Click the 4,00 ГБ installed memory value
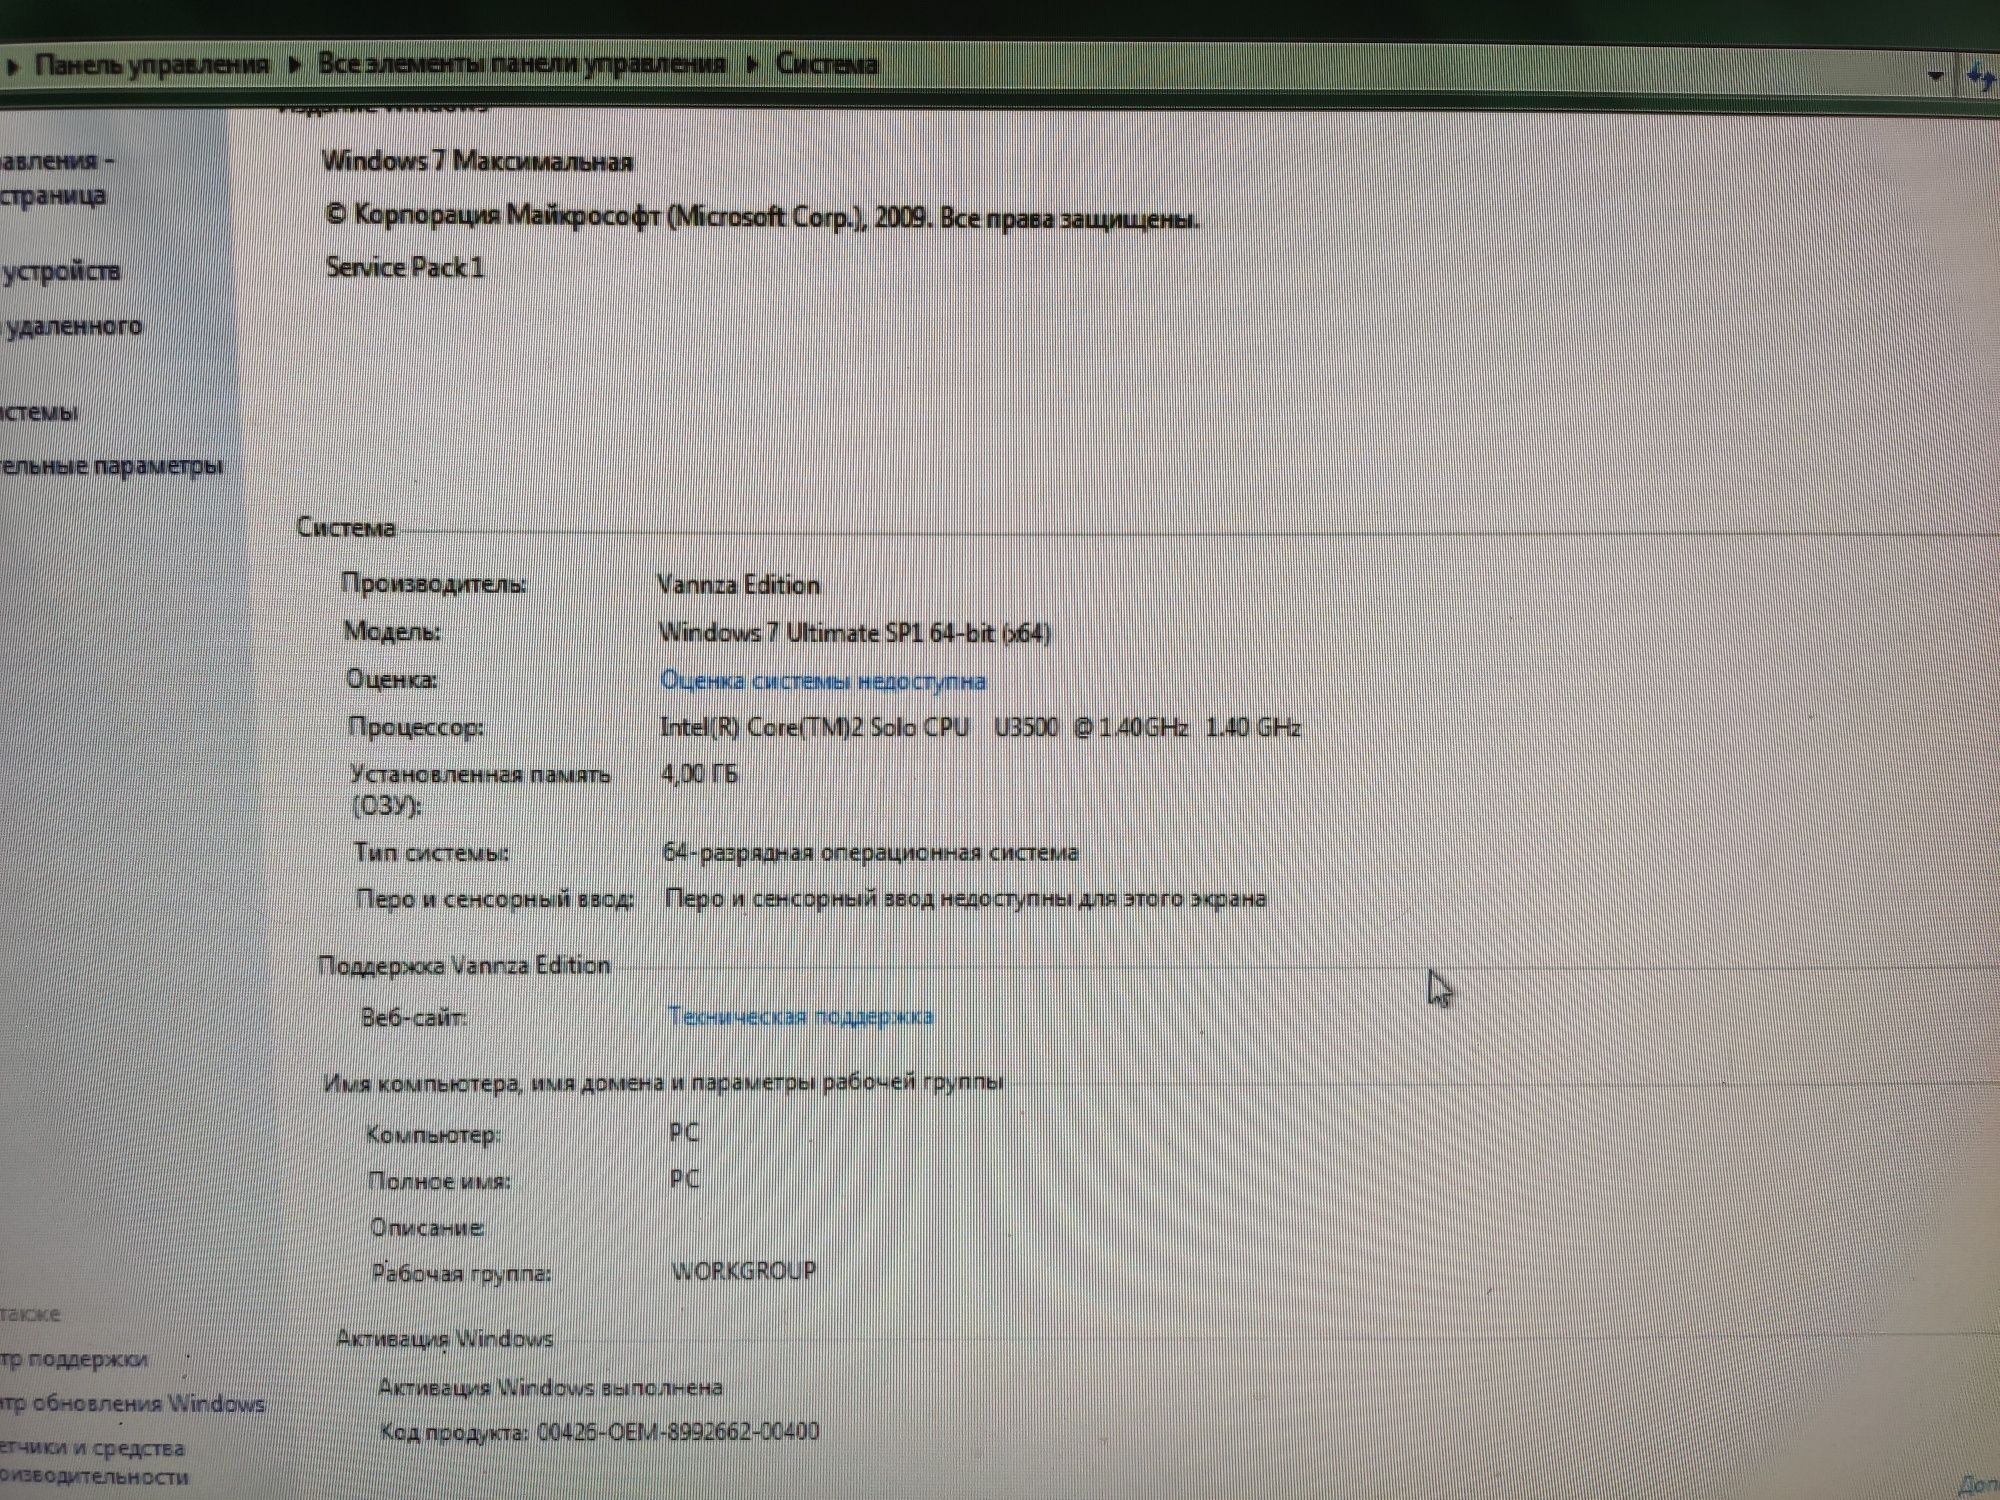This screenshot has width=2000, height=1500. 699,773
